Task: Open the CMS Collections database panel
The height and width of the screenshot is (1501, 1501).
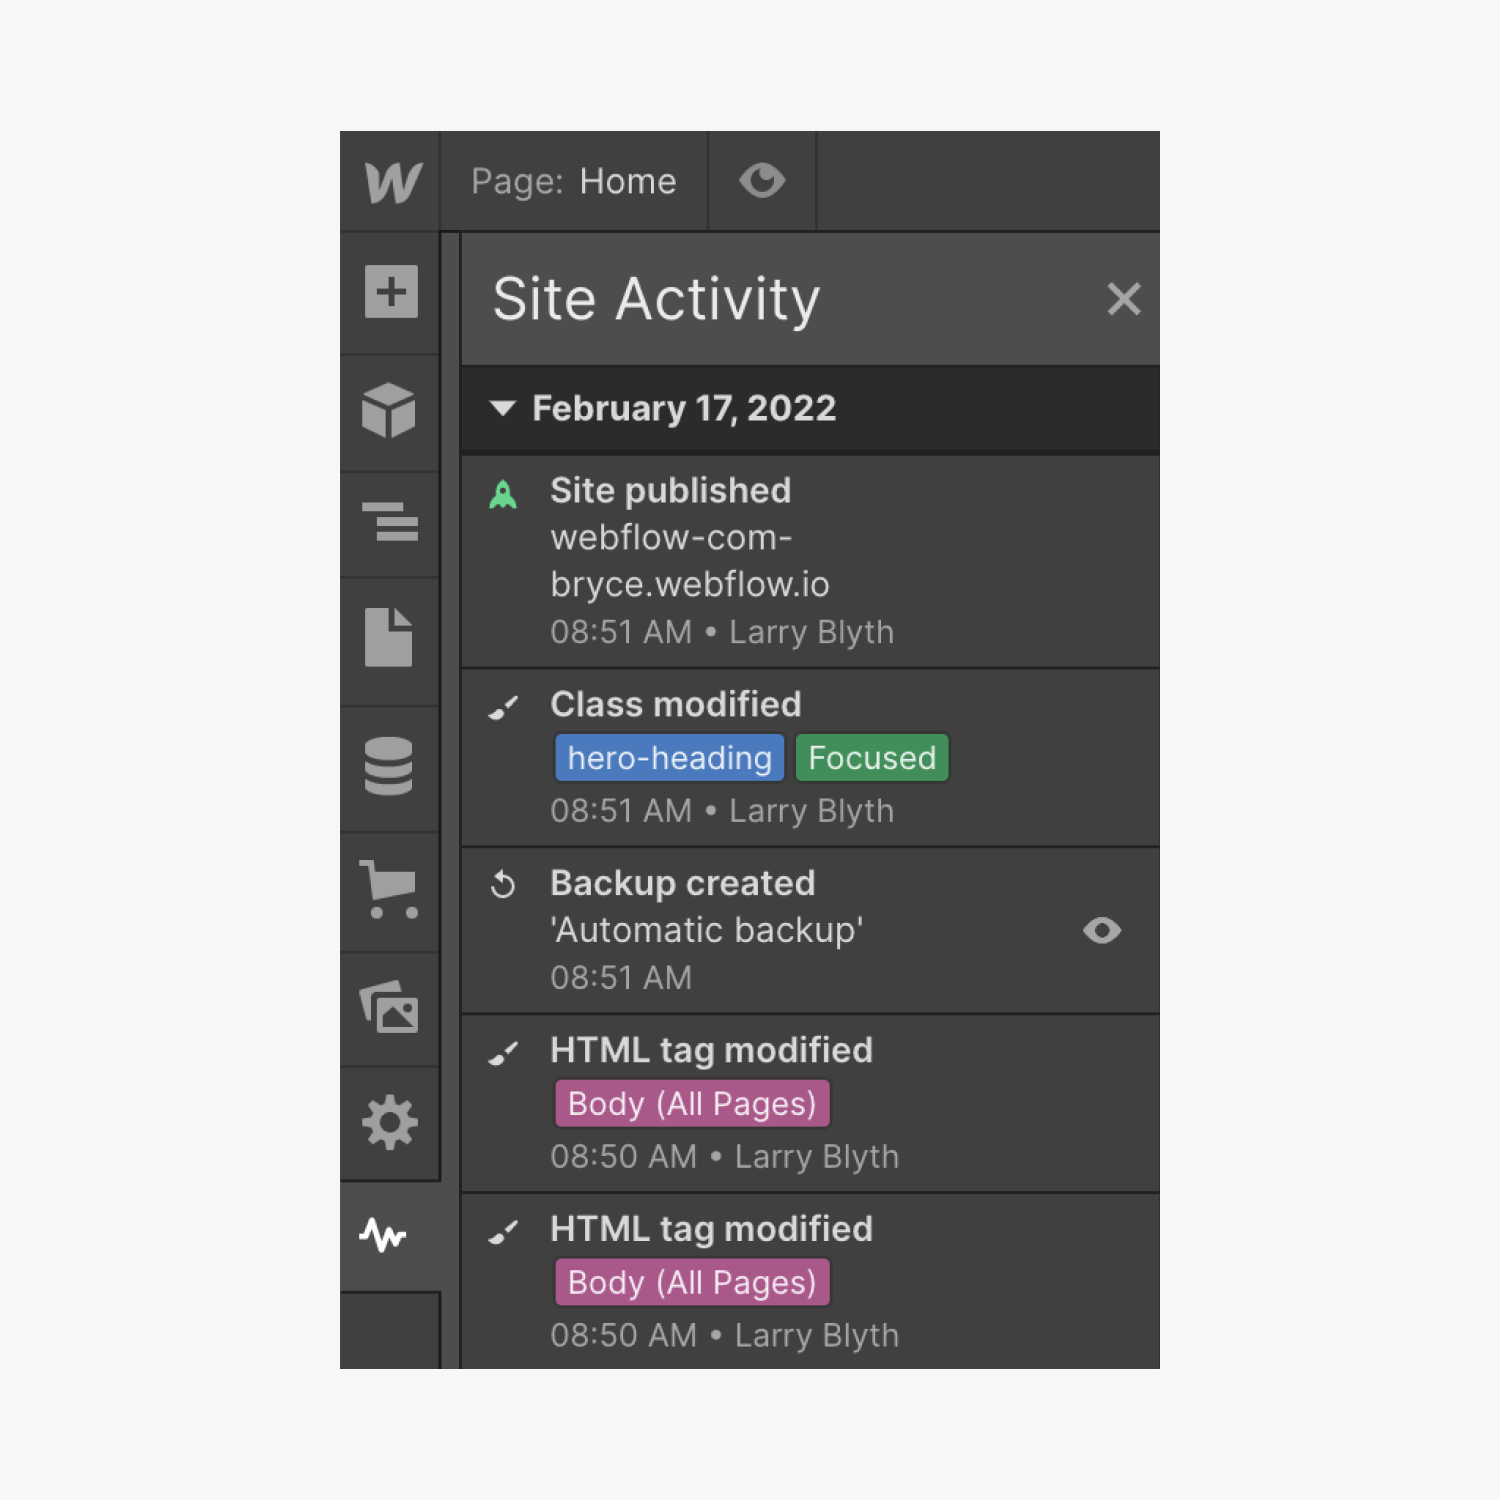Action: point(389,766)
